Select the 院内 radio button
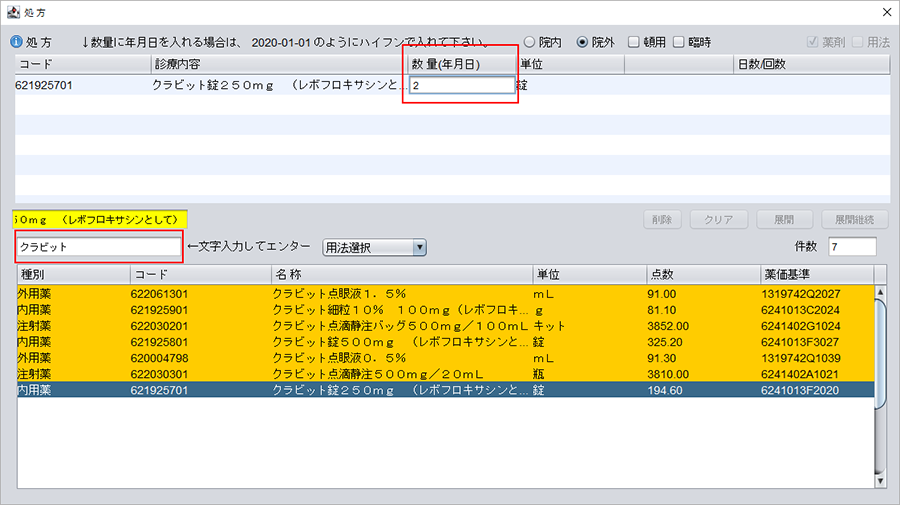900x505 pixels. tap(529, 43)
